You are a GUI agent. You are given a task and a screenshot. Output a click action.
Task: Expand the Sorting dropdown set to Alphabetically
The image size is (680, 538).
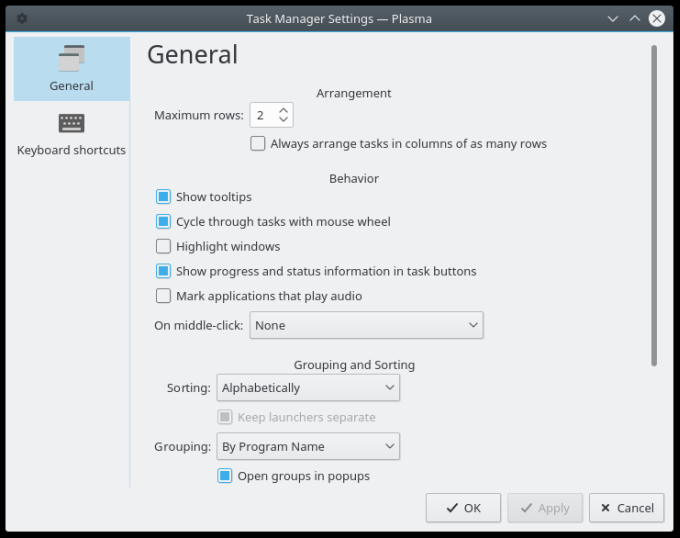tap(307, 387)
